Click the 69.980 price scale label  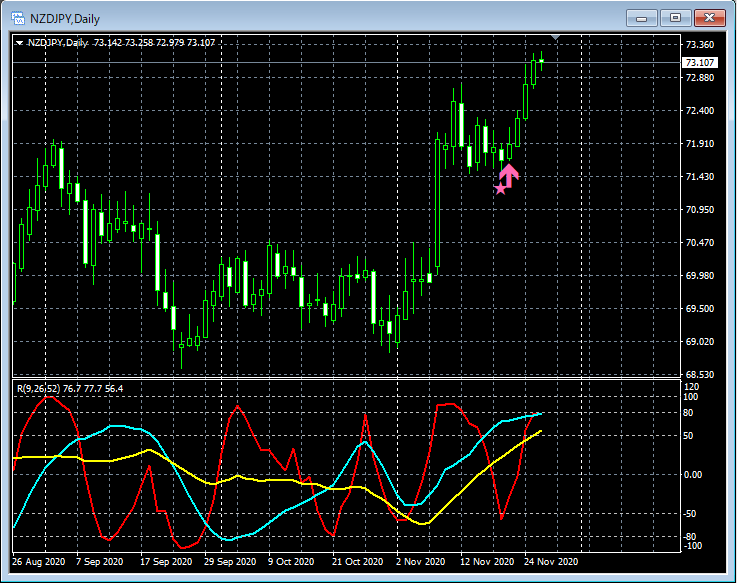click(699, 276)
